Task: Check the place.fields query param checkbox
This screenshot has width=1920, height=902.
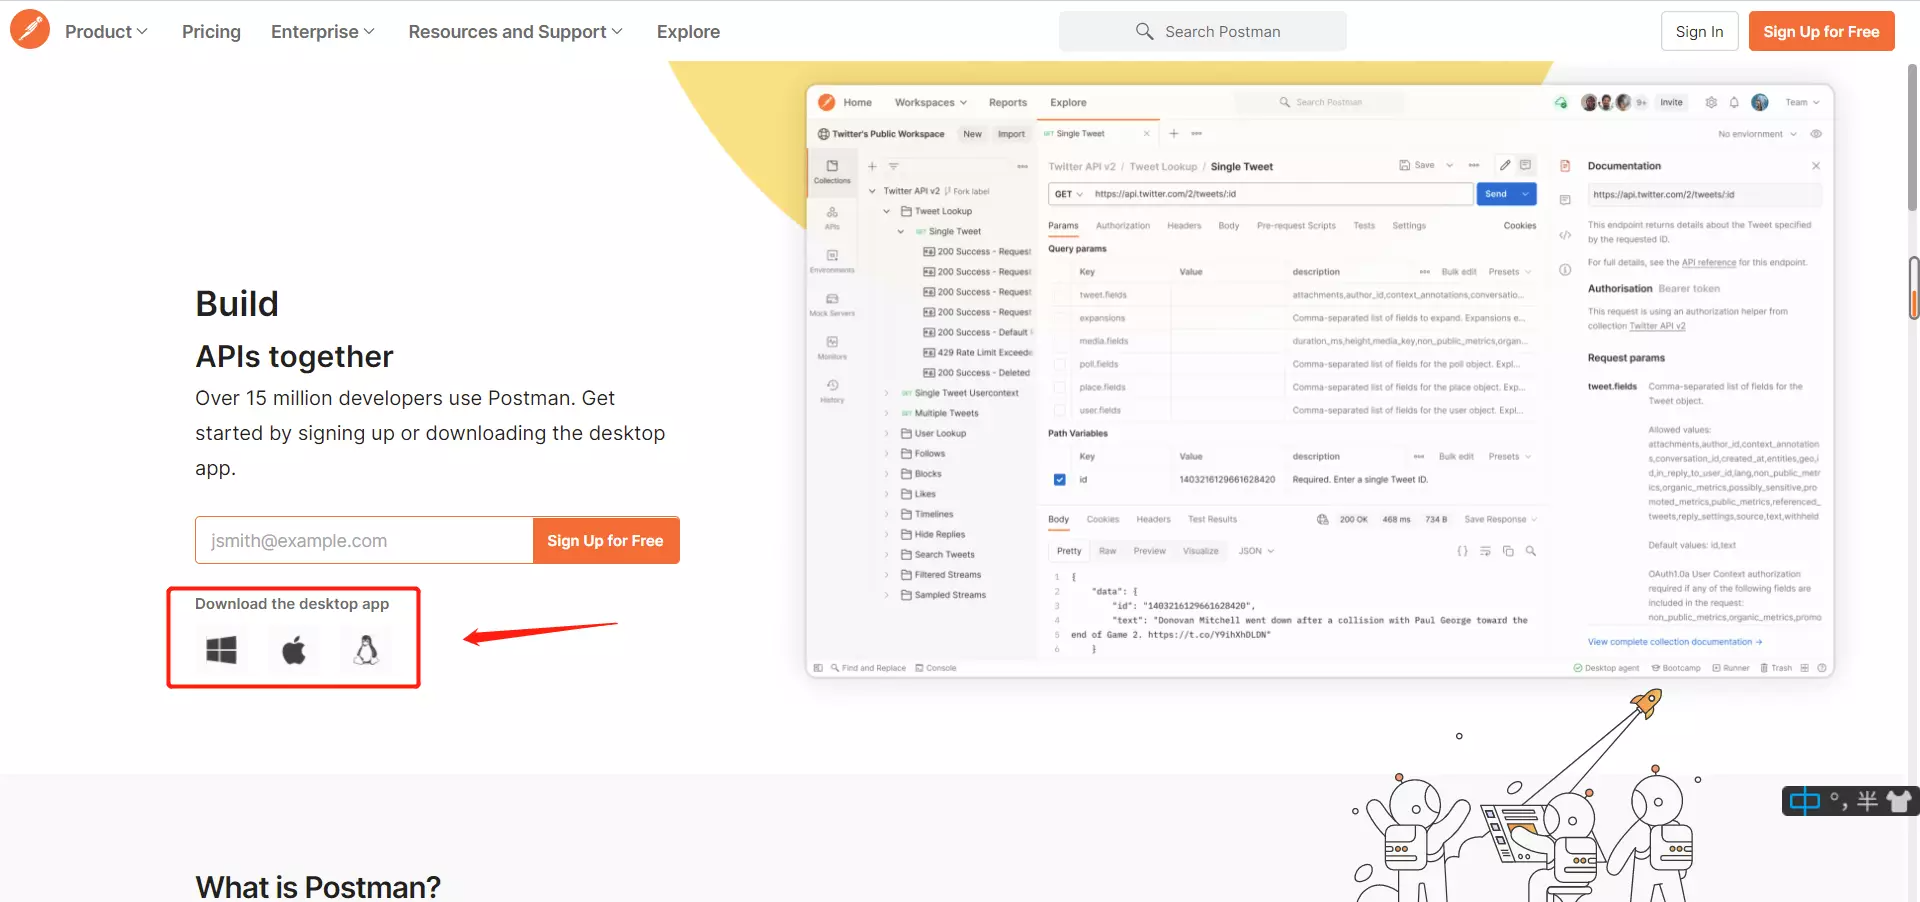Action: pos(1060,387)
